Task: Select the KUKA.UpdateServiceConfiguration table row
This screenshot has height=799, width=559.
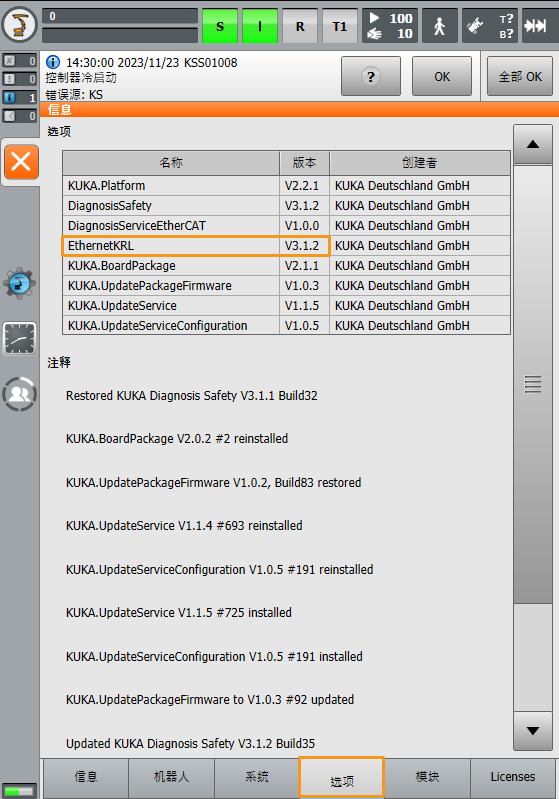Action: tap(286, 325)
